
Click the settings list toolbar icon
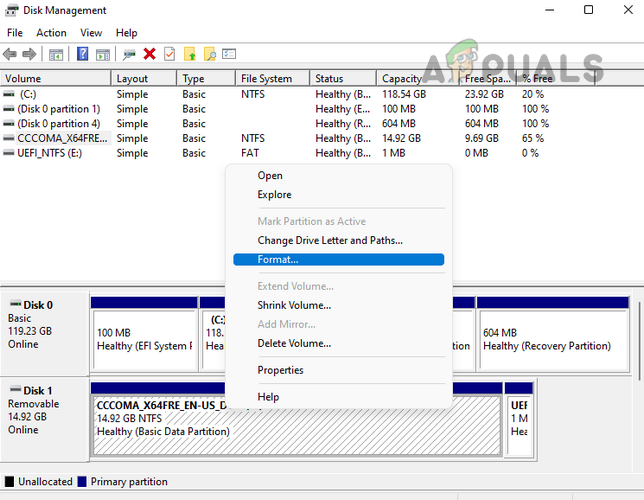(x=229, y=54)
